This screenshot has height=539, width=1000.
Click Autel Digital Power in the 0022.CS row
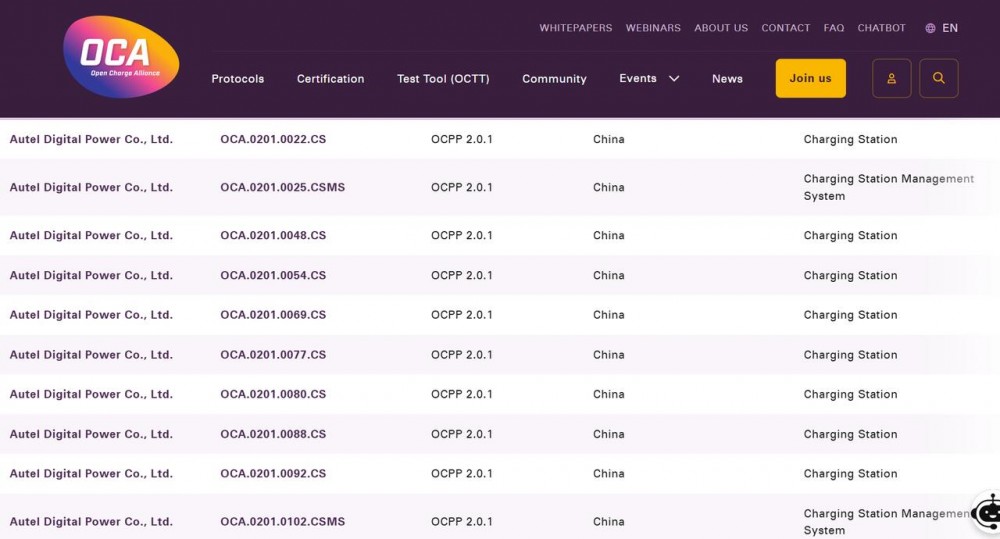coord(91,139)
